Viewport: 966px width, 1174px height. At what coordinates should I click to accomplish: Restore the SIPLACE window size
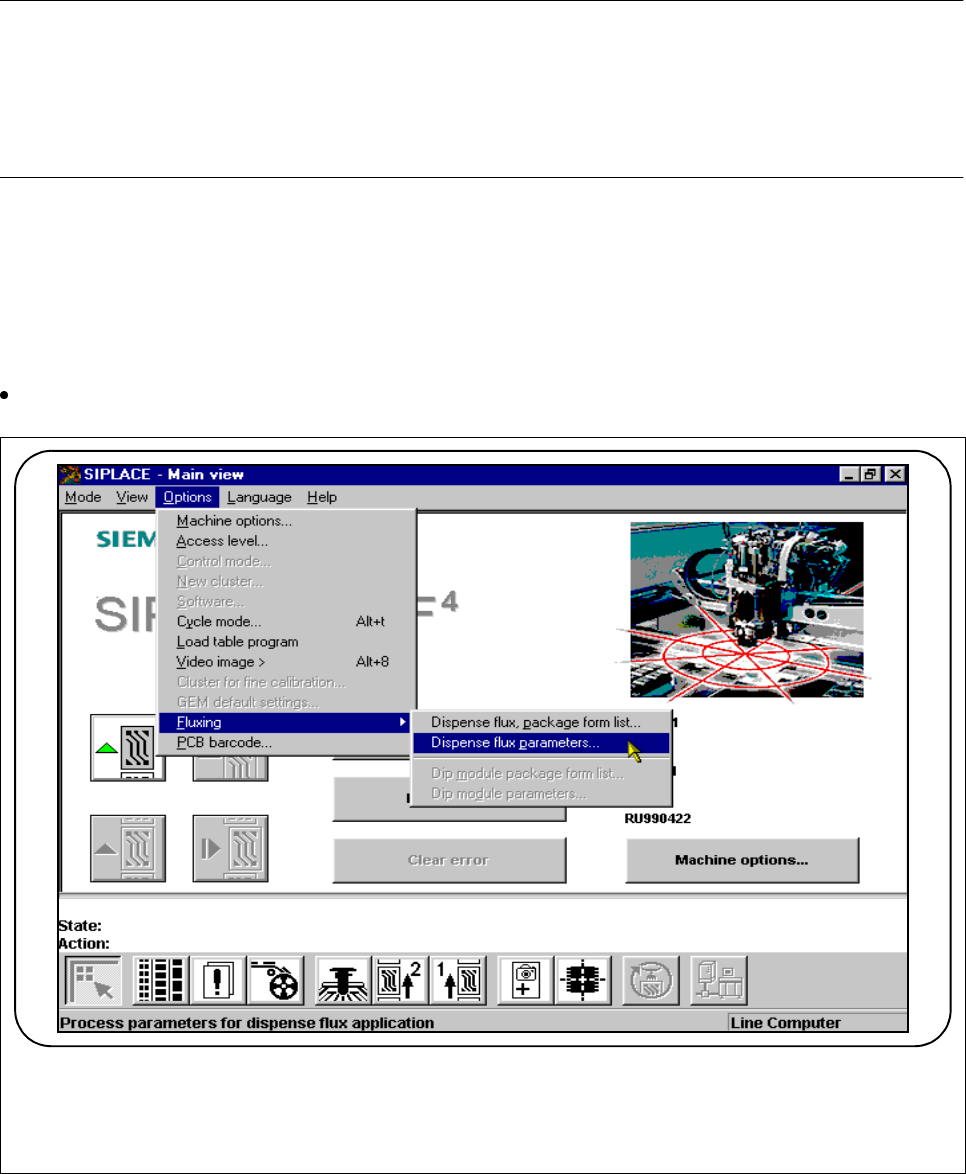(870, 475)
